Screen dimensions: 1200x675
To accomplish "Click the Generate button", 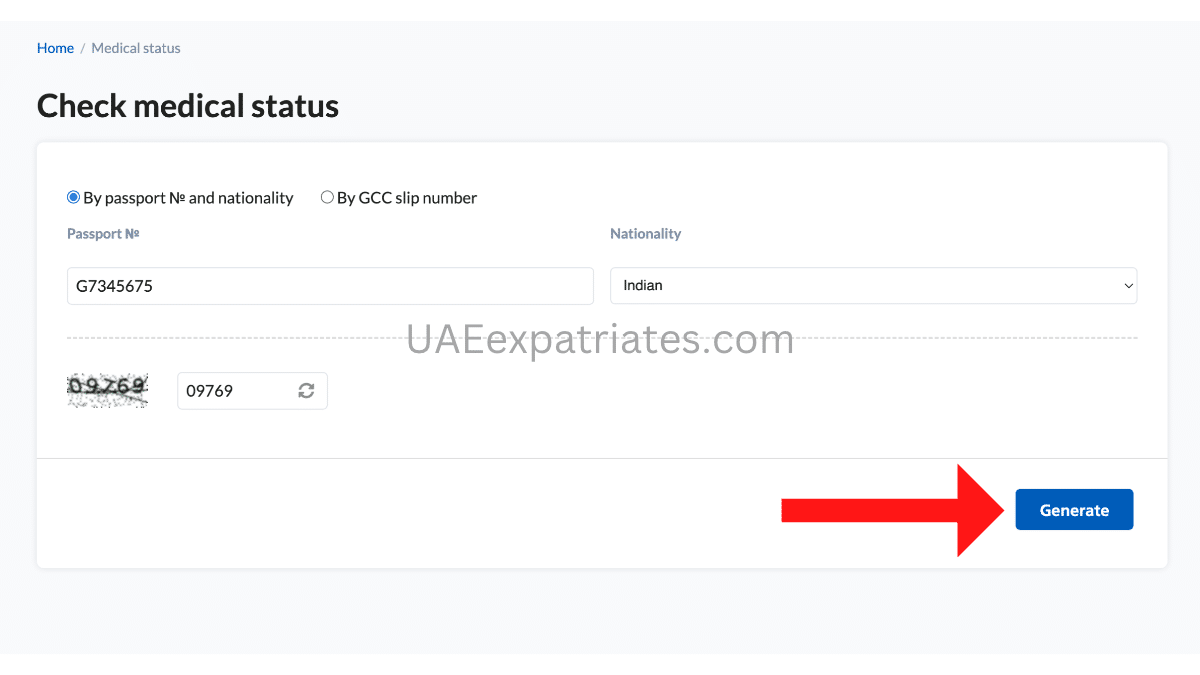I will pos(1074,509).
